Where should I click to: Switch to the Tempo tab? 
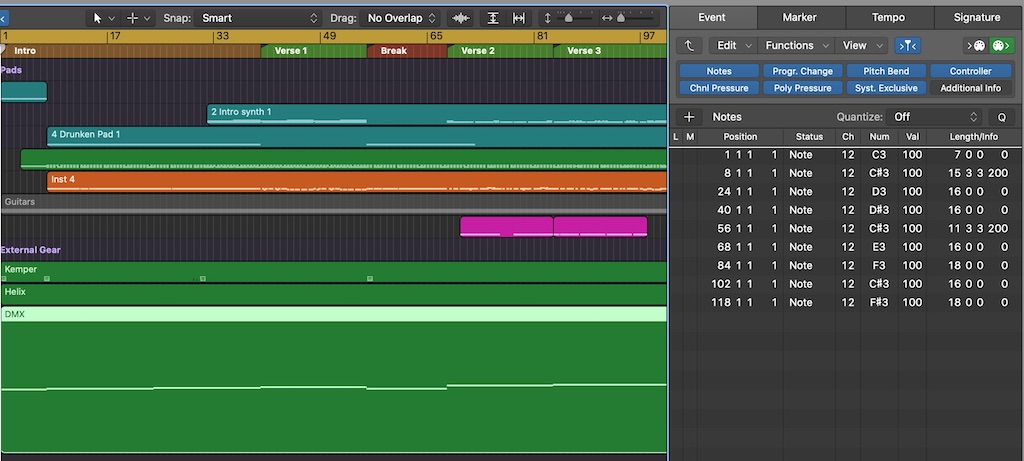click(x=888, y=18)
